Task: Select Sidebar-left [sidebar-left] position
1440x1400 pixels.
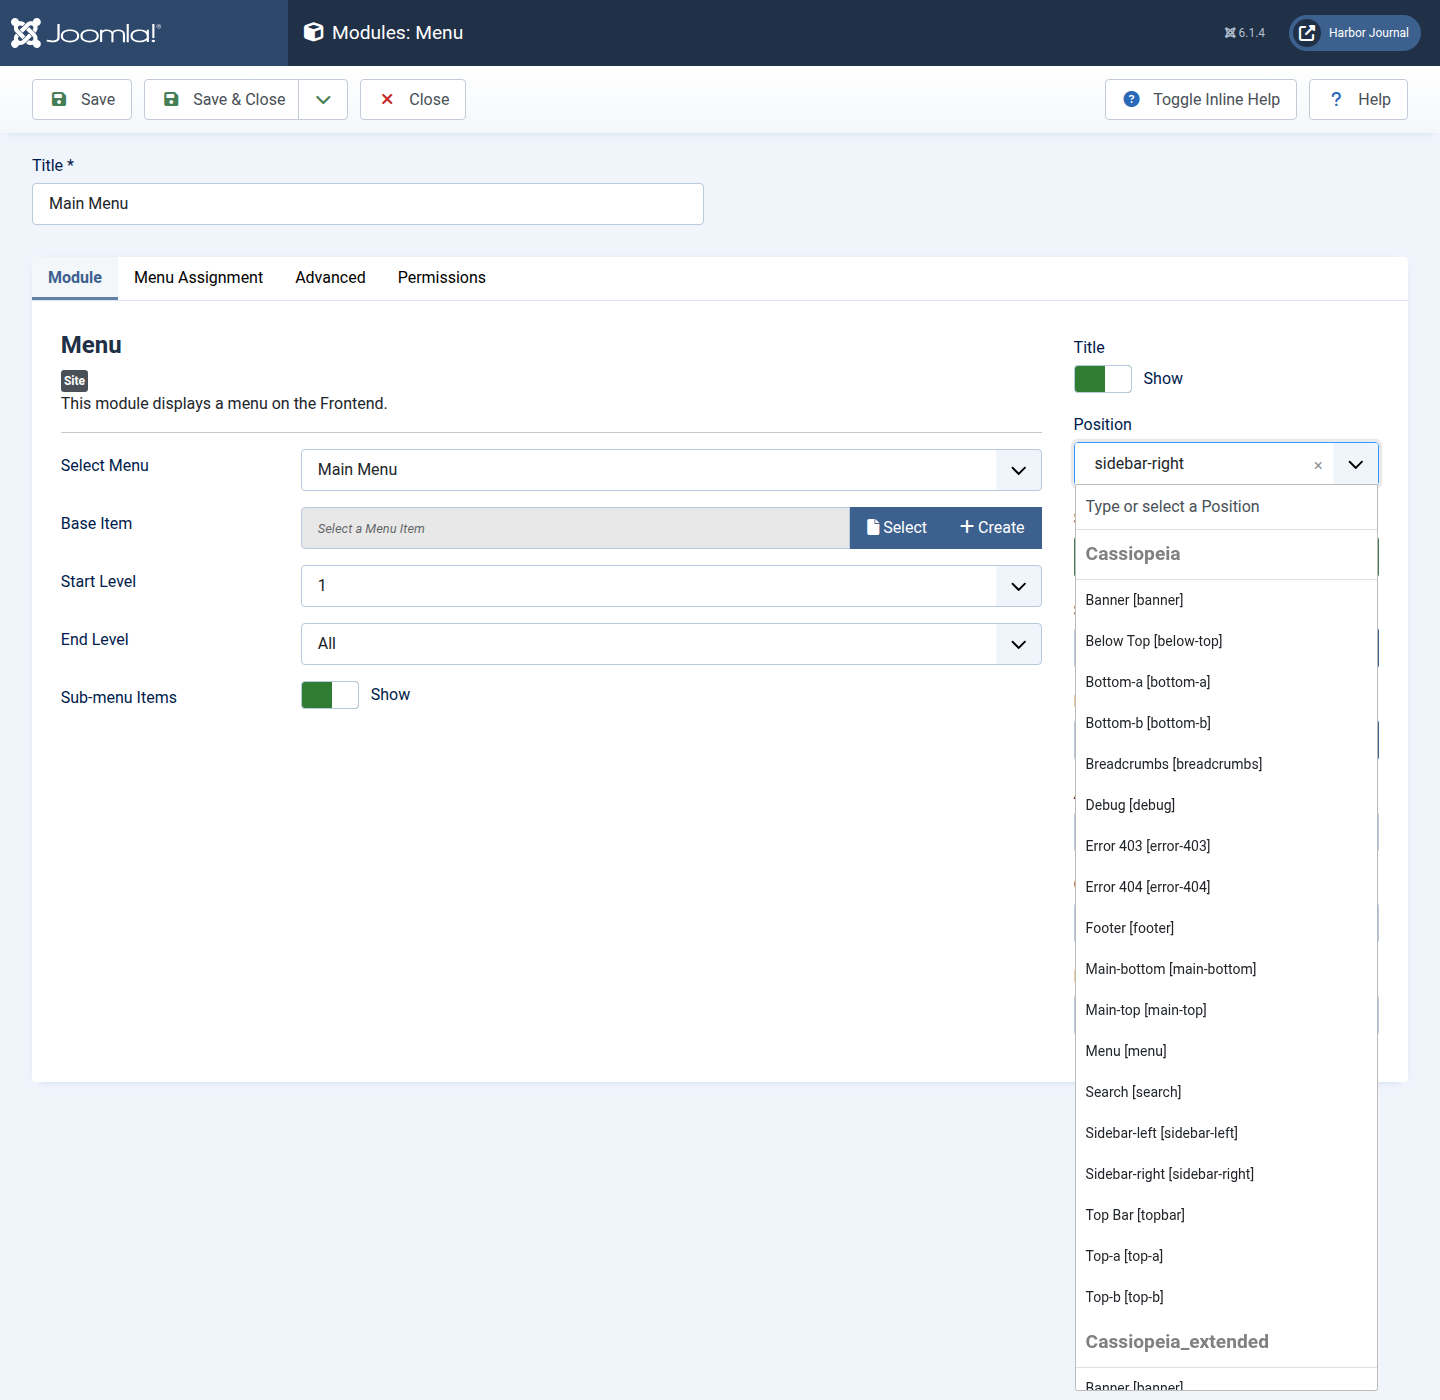Action: tap(1226, 1133)
